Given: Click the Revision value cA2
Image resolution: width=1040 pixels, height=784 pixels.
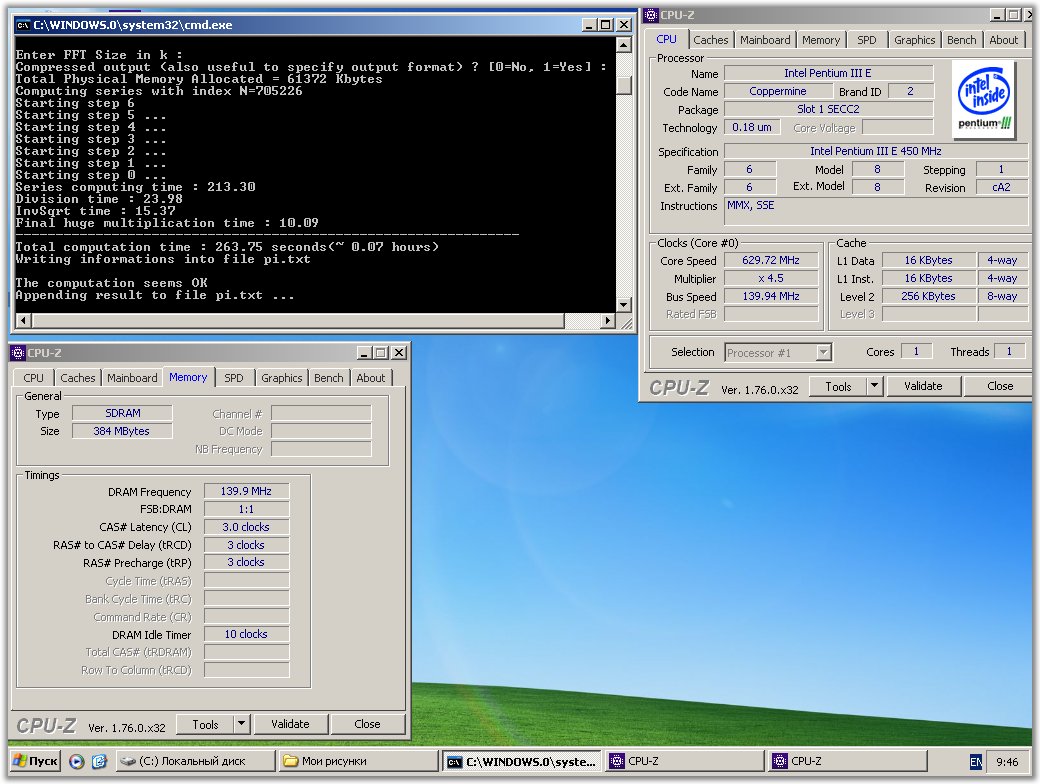Looking at the screenshot, I should tap(1001, 188).
